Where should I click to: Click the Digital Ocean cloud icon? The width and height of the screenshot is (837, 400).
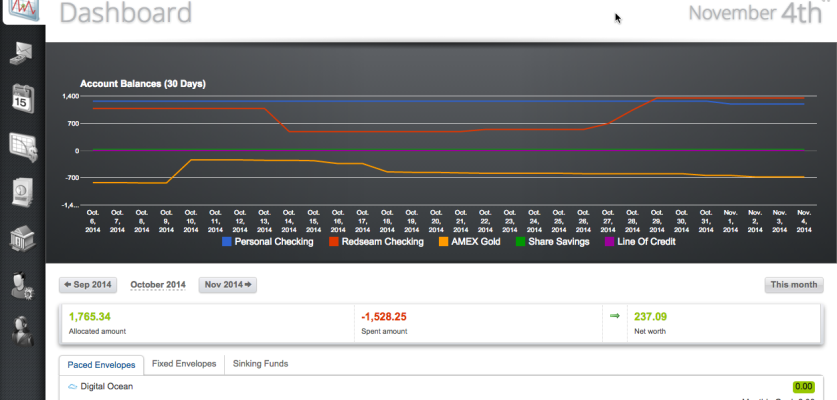click(x=73, y=387)
